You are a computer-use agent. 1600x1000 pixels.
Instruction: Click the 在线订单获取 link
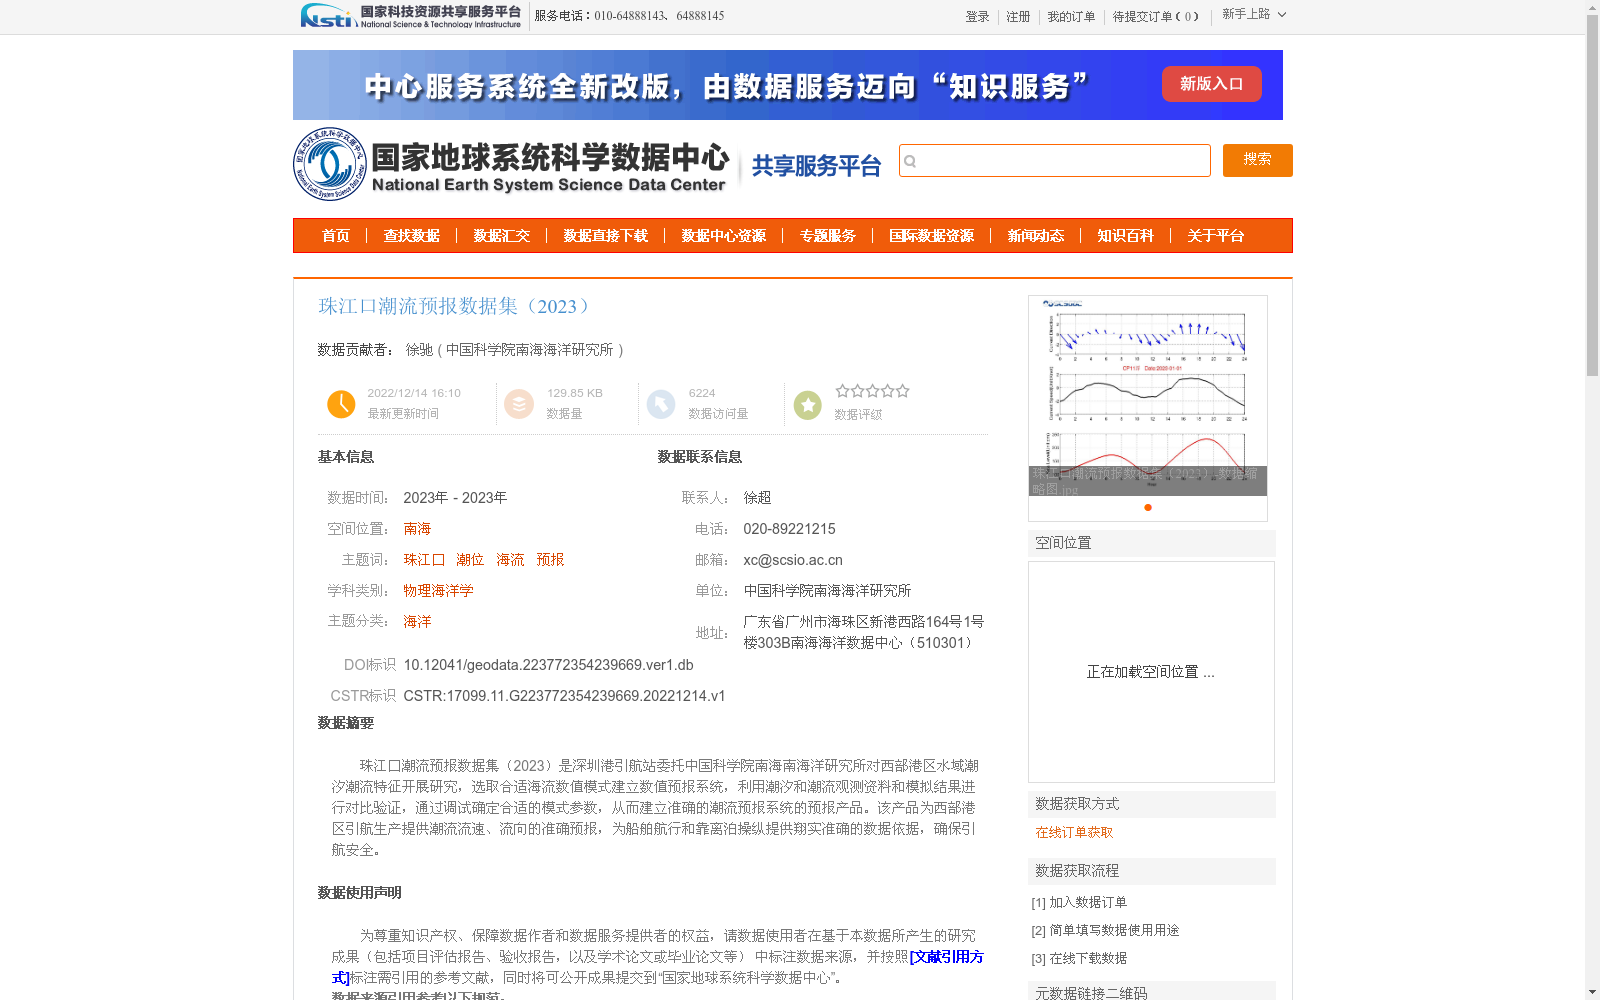point(1074,832)
